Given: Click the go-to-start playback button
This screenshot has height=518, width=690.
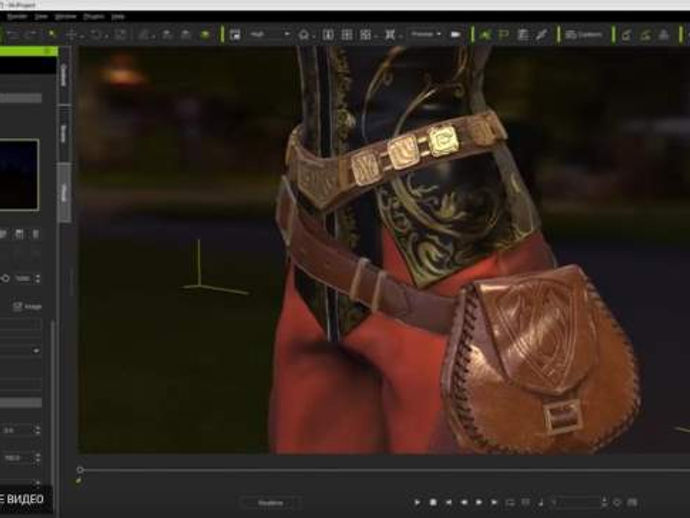Looking at the screenshot, I should [448, 502].
